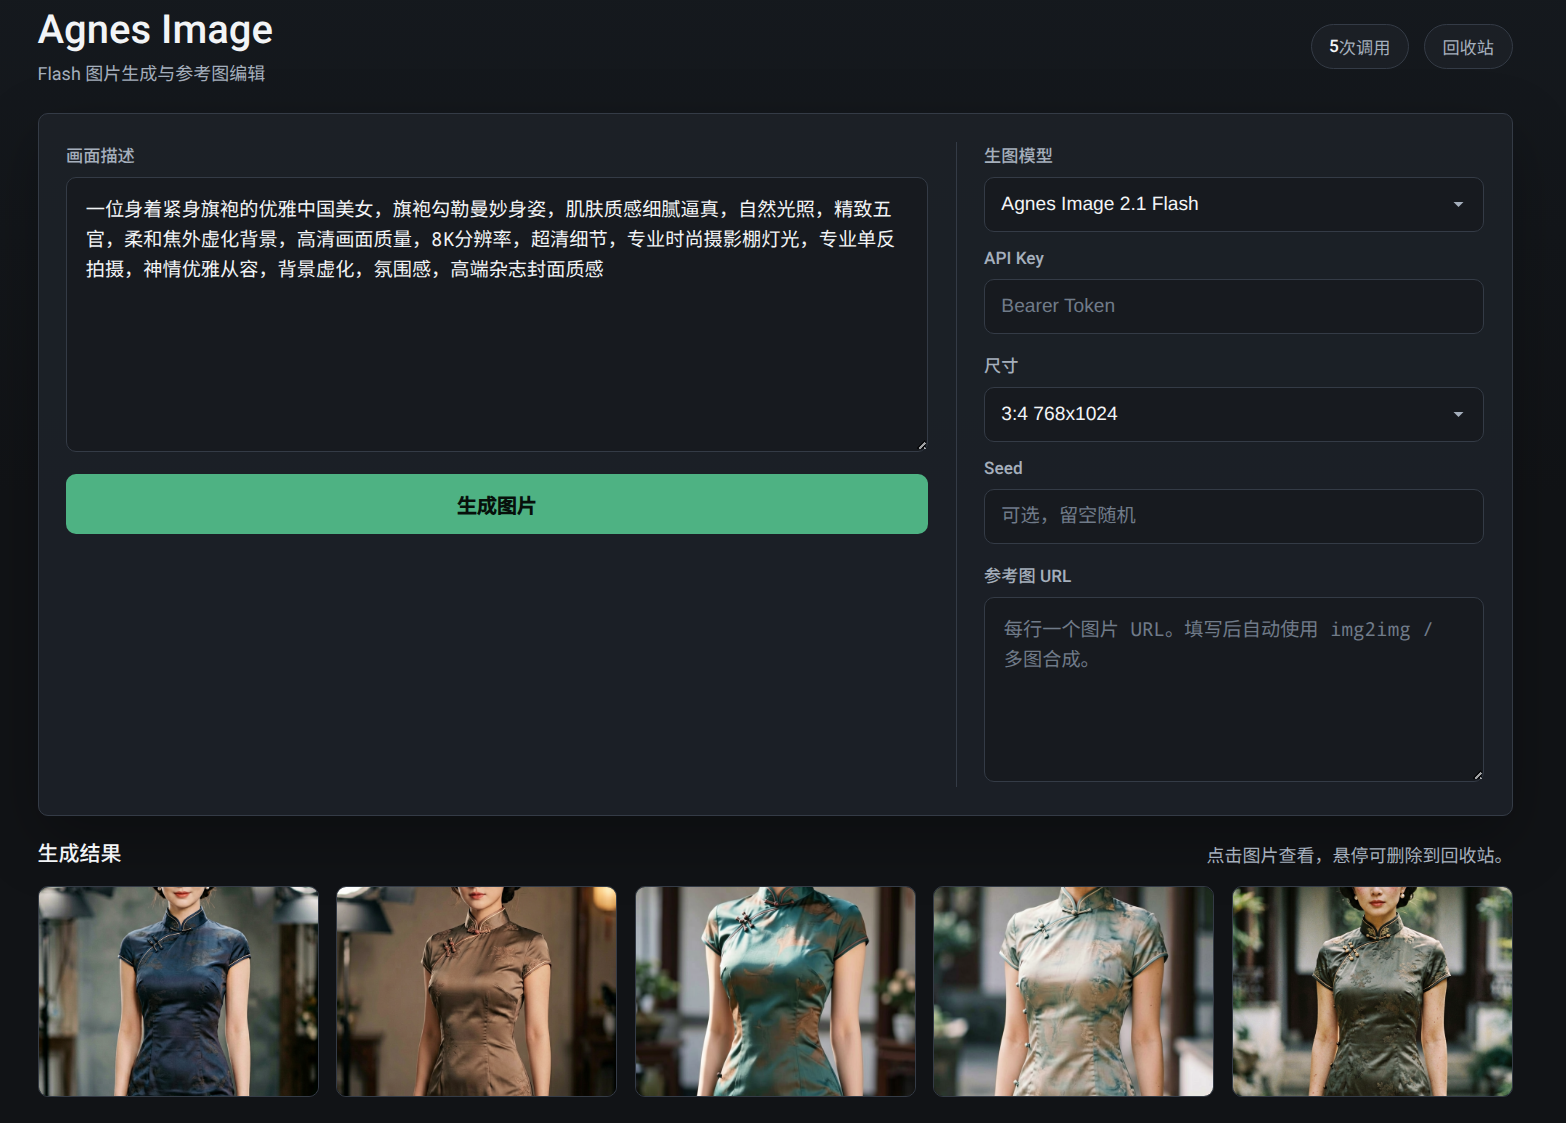Open the 回收站 recycle bin
The image size is (1566, 1123).
point(1468,47)
